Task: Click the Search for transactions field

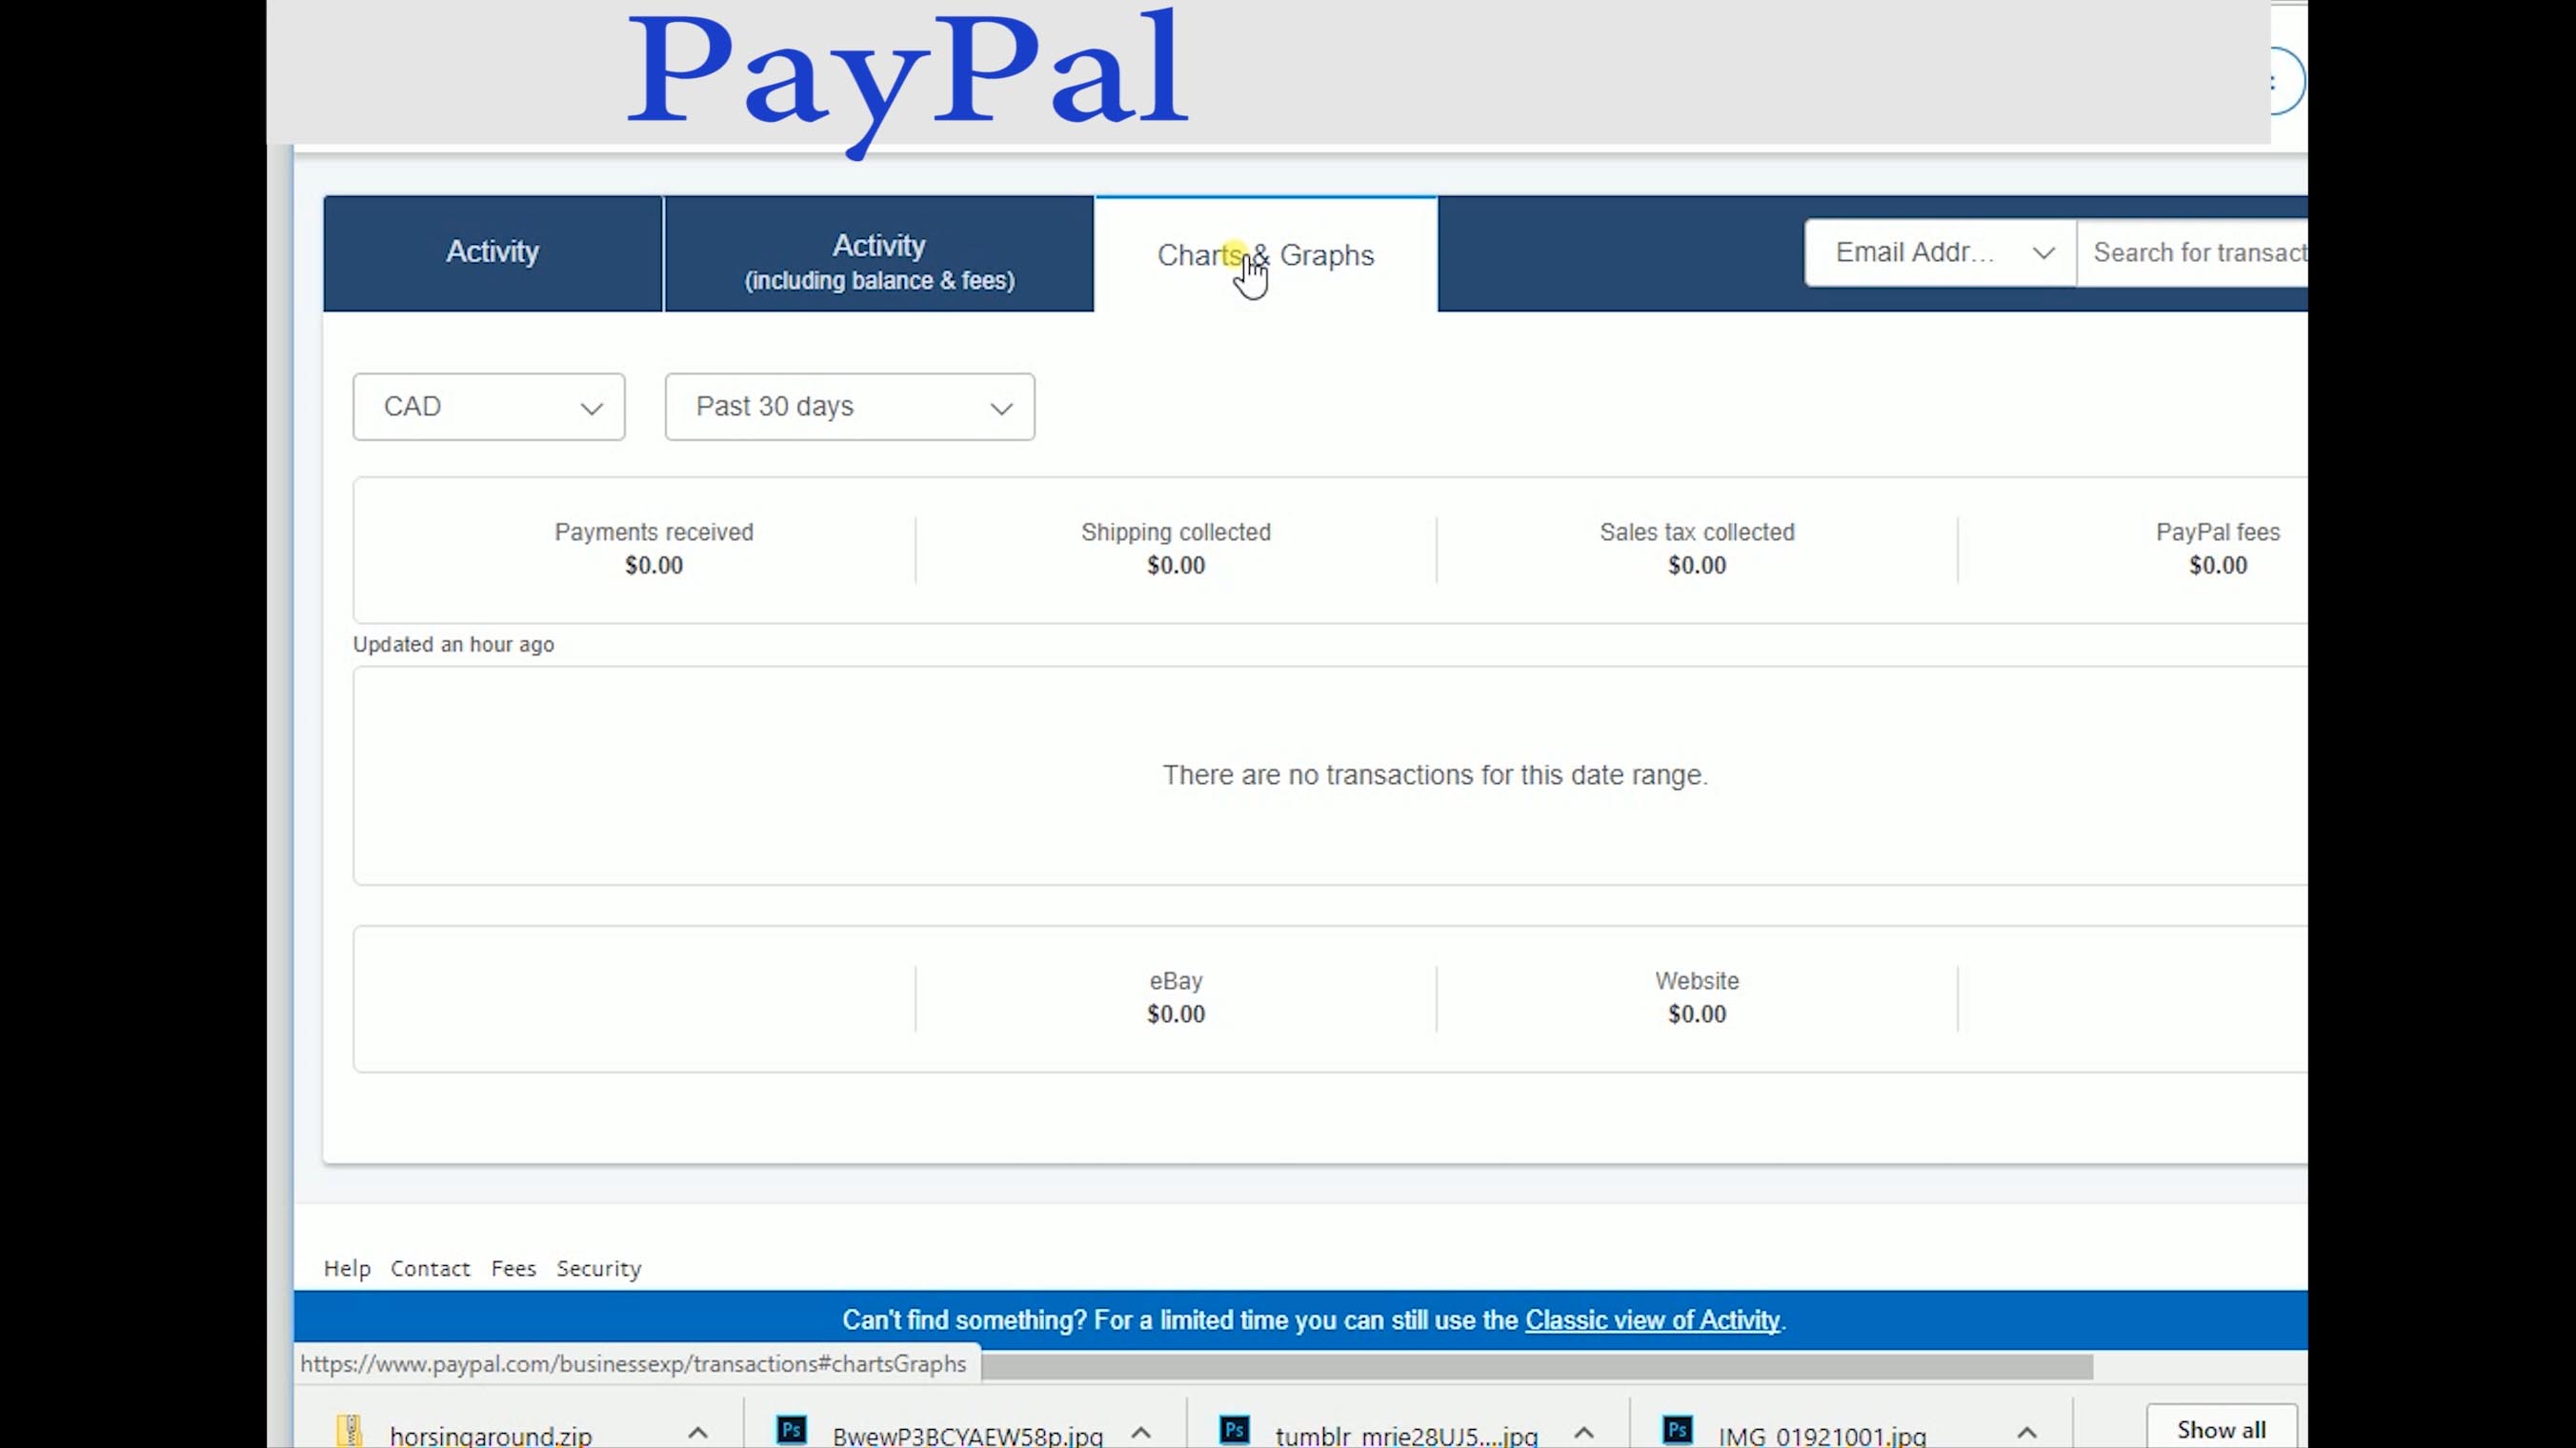Action: click(x=2195, y=253)
